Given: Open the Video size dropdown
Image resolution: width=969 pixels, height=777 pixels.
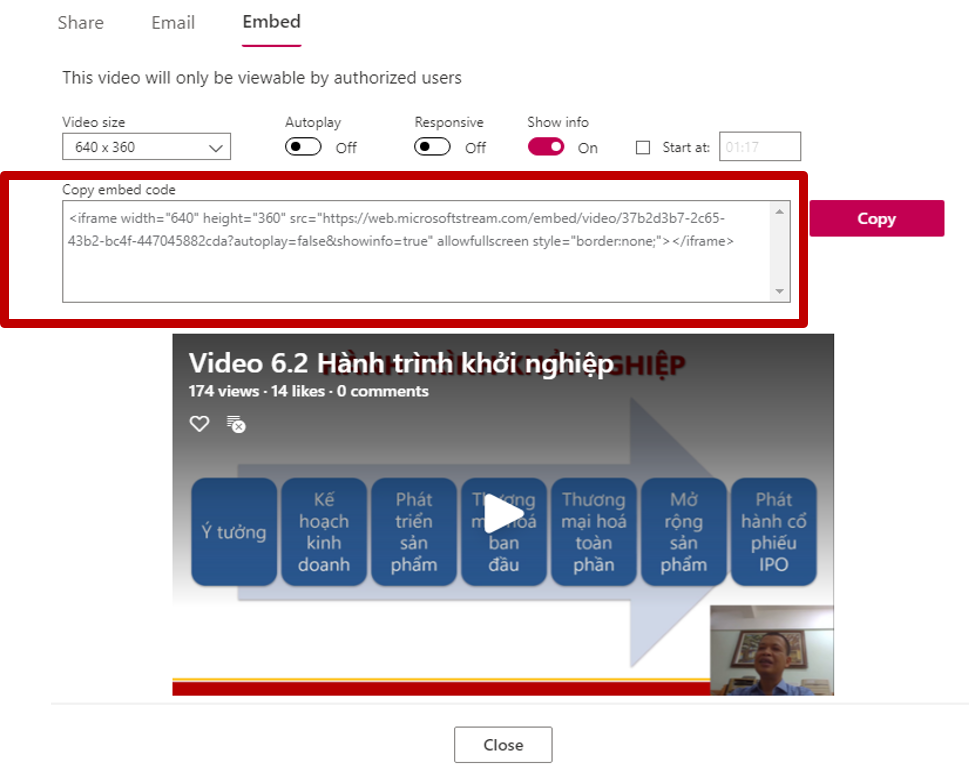Looking at the screenshot, I should pyautogui.click(x=146, y=147).
